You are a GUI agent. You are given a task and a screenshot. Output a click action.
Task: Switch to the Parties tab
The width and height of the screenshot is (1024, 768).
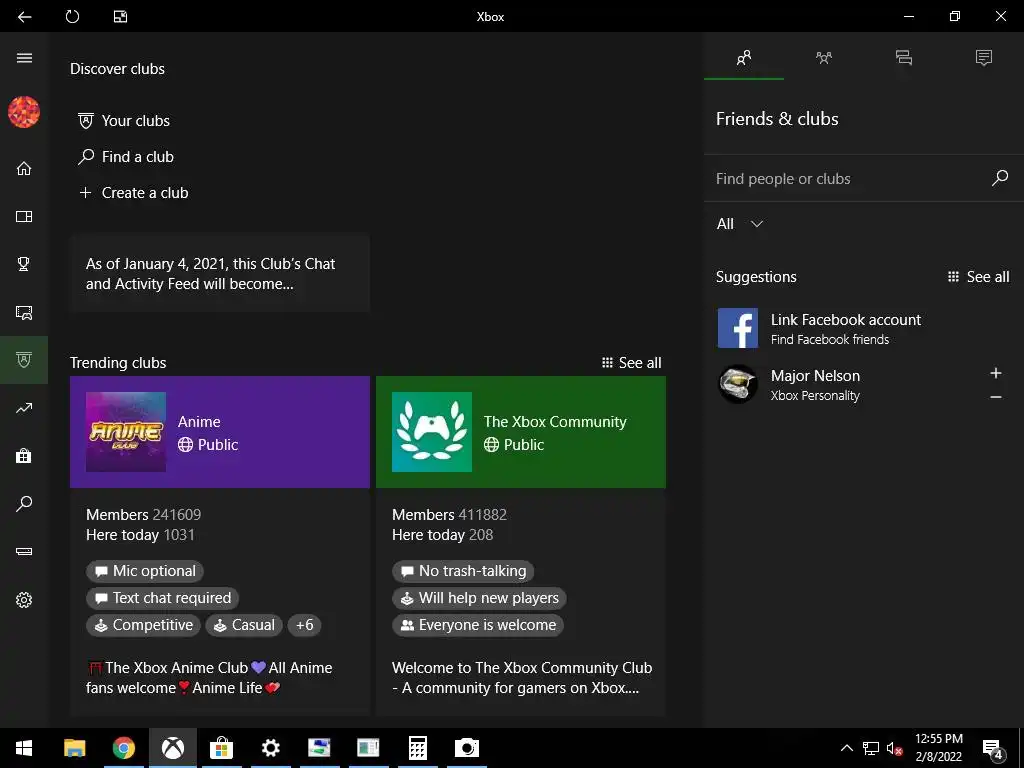[824, 57]
